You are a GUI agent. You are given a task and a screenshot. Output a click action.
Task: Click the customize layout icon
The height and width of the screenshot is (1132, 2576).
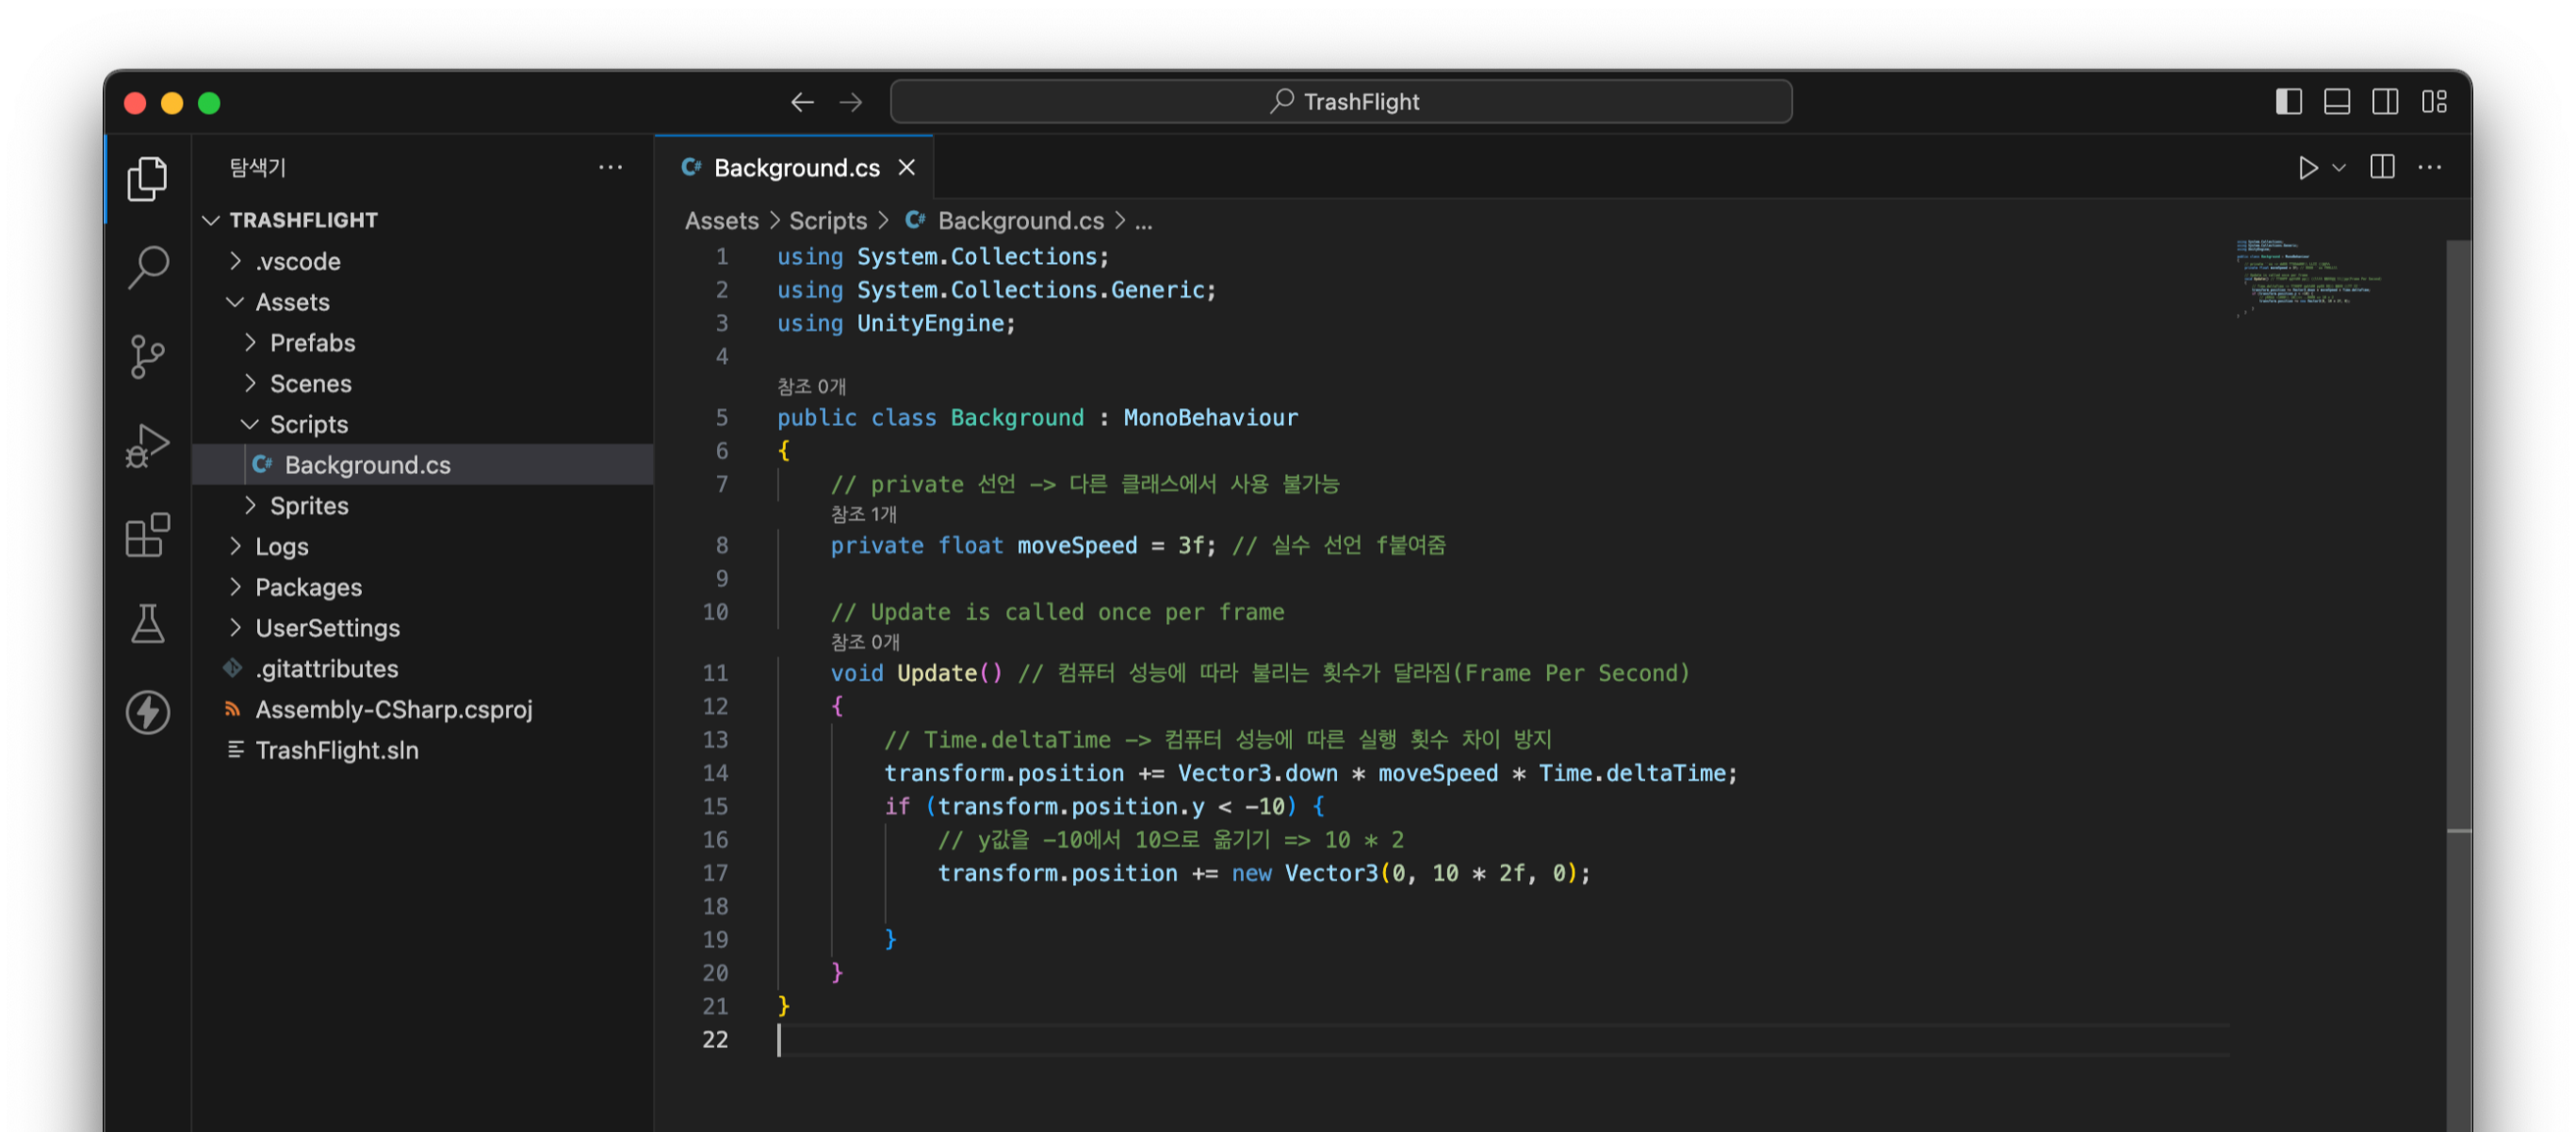pyautogui.click(x=2434, y=102)
